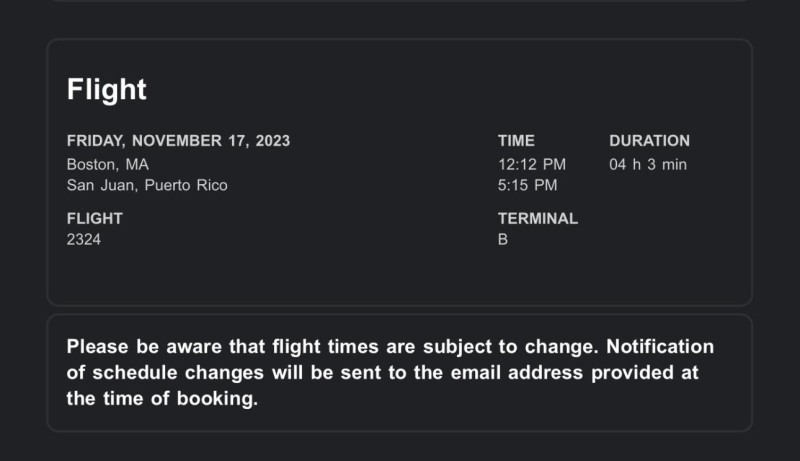This screenshot has width=800, height=461.
Task: Click 'schedule changes' in the notice text
Action: [178, 373]
